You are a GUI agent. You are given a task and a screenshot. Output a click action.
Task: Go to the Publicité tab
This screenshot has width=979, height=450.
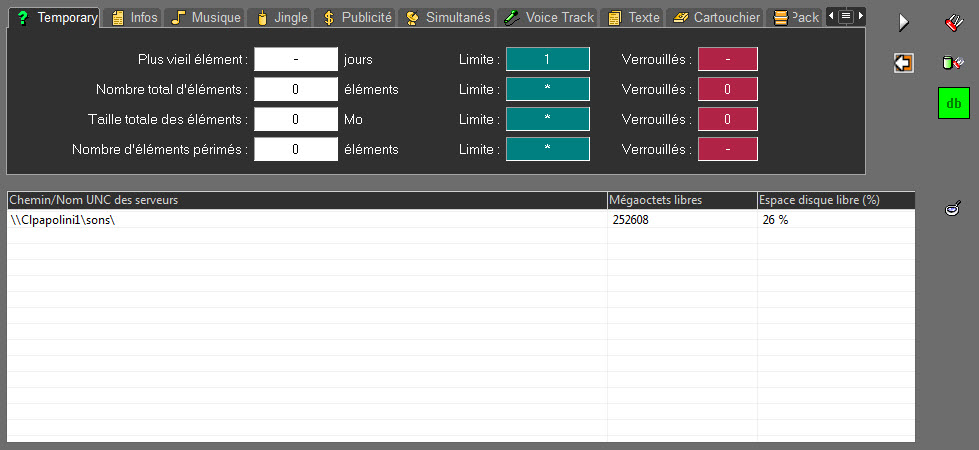[x=357, y=17]
